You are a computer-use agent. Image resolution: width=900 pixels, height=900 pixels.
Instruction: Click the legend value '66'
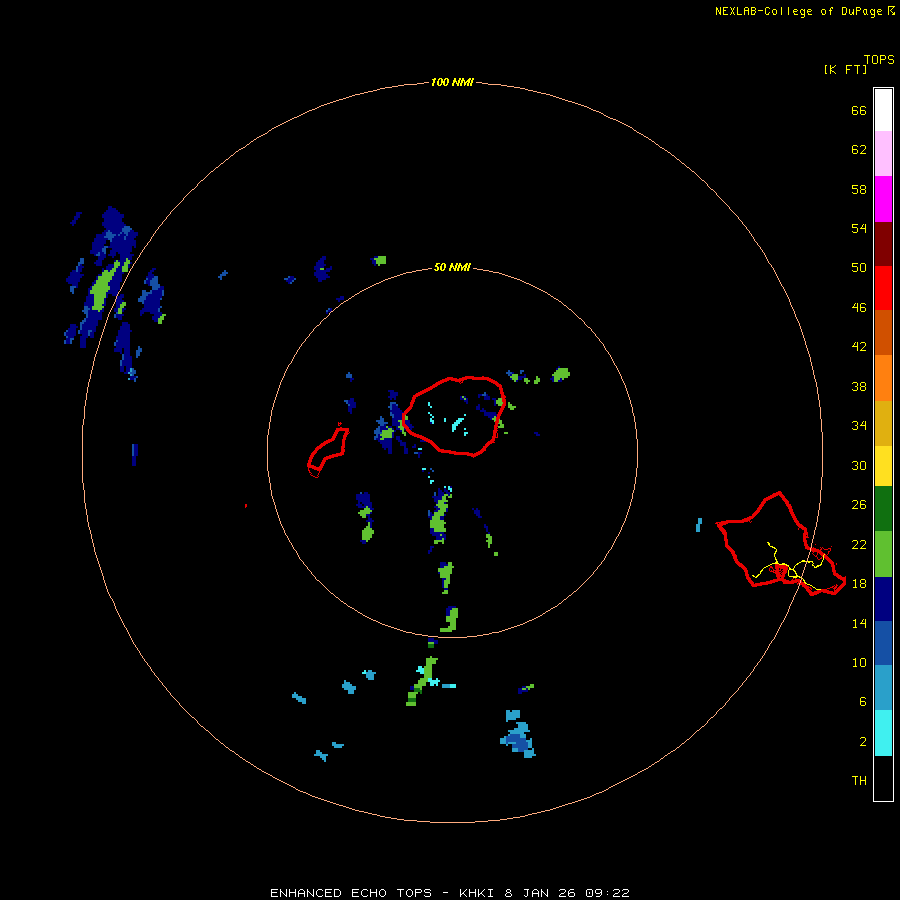point(859,111)
